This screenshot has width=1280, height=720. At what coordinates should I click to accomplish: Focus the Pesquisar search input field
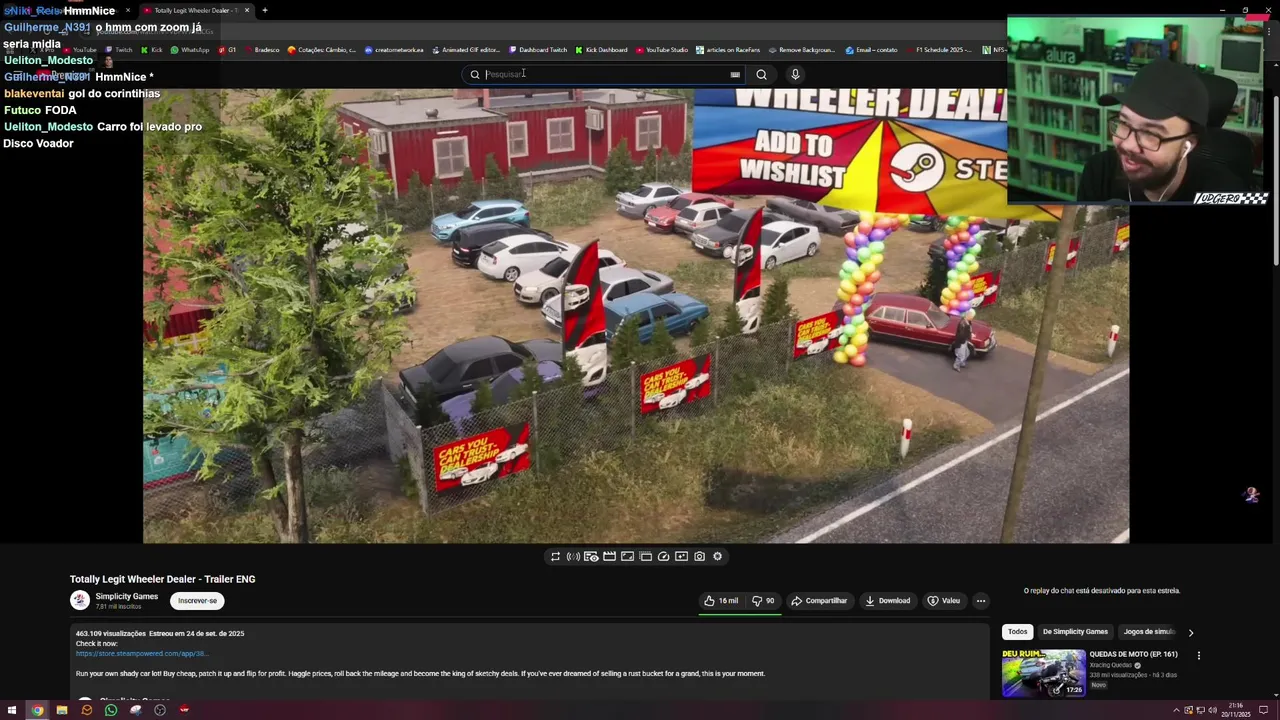605,74
